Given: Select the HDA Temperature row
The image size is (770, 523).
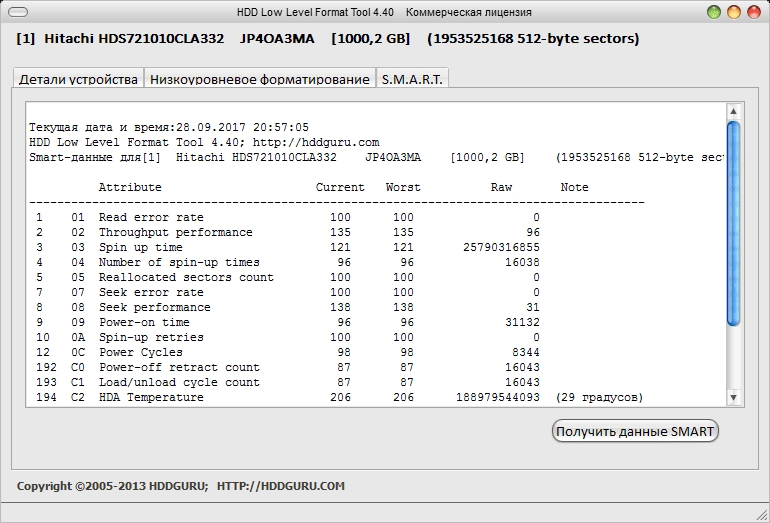Looking at the screenshot, I should 339,397.
